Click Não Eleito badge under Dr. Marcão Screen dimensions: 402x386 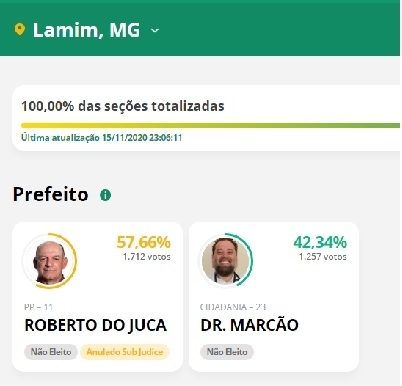click(227, 352)
